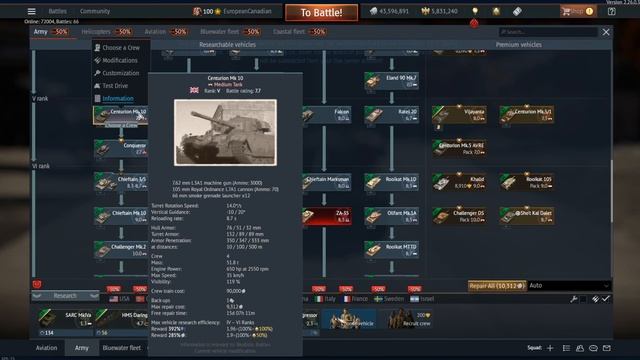Select the premium Centurion Mk.5/1 card

click(x=527, y=115)
